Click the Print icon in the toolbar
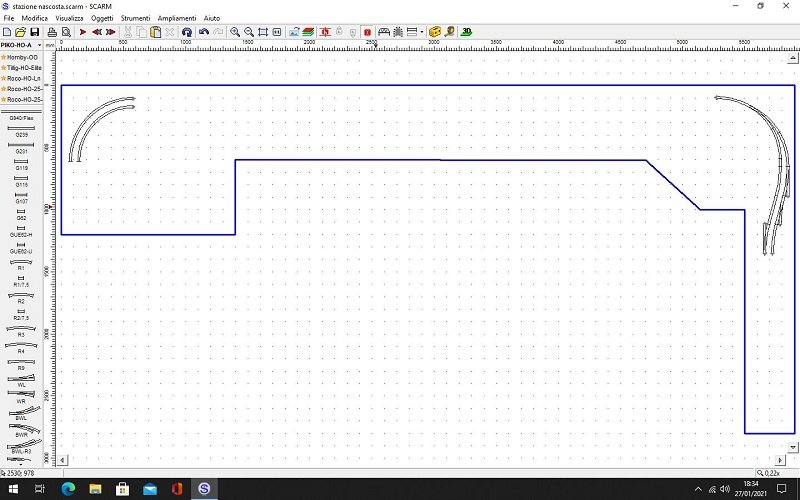This screenshot has width=800, height=500. 52,32
